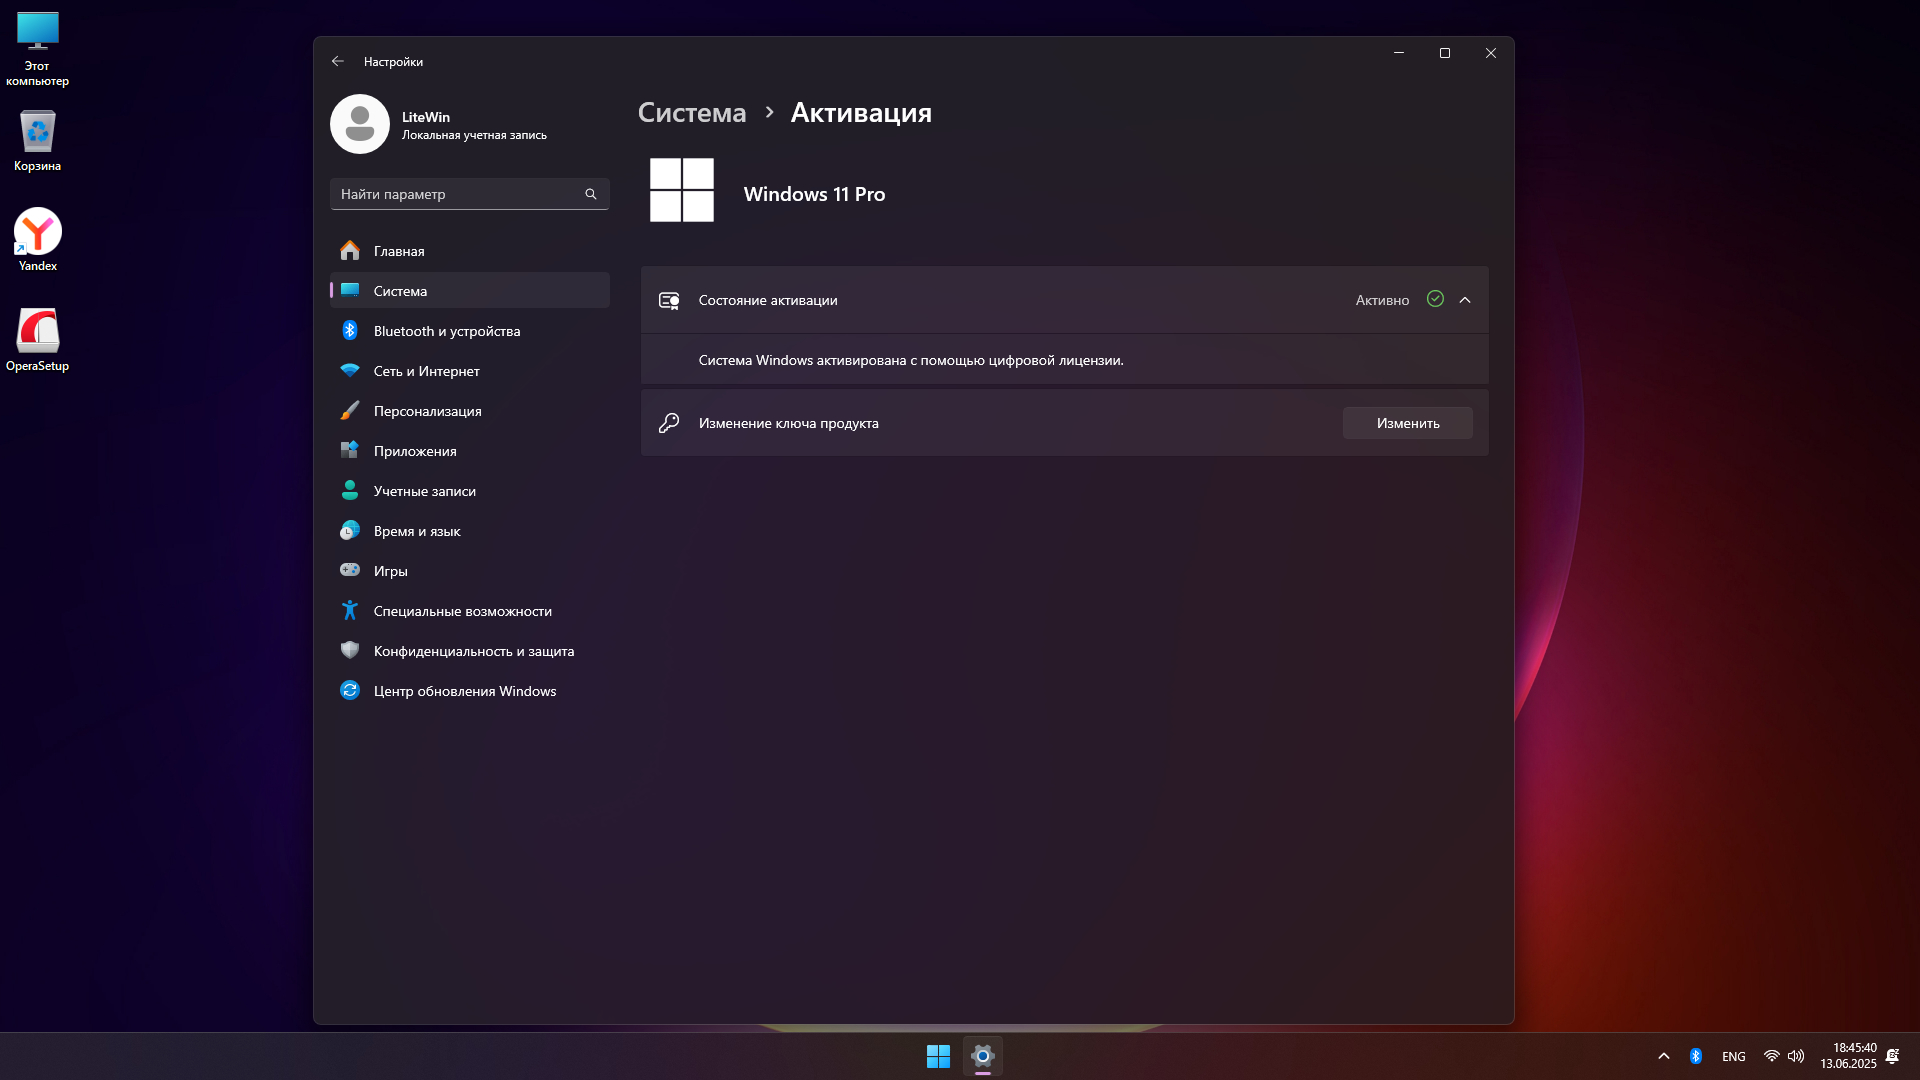Click the ENG language indicator
Viewport: 1920px width, 1080px height.
[x=1733, y=1056]
